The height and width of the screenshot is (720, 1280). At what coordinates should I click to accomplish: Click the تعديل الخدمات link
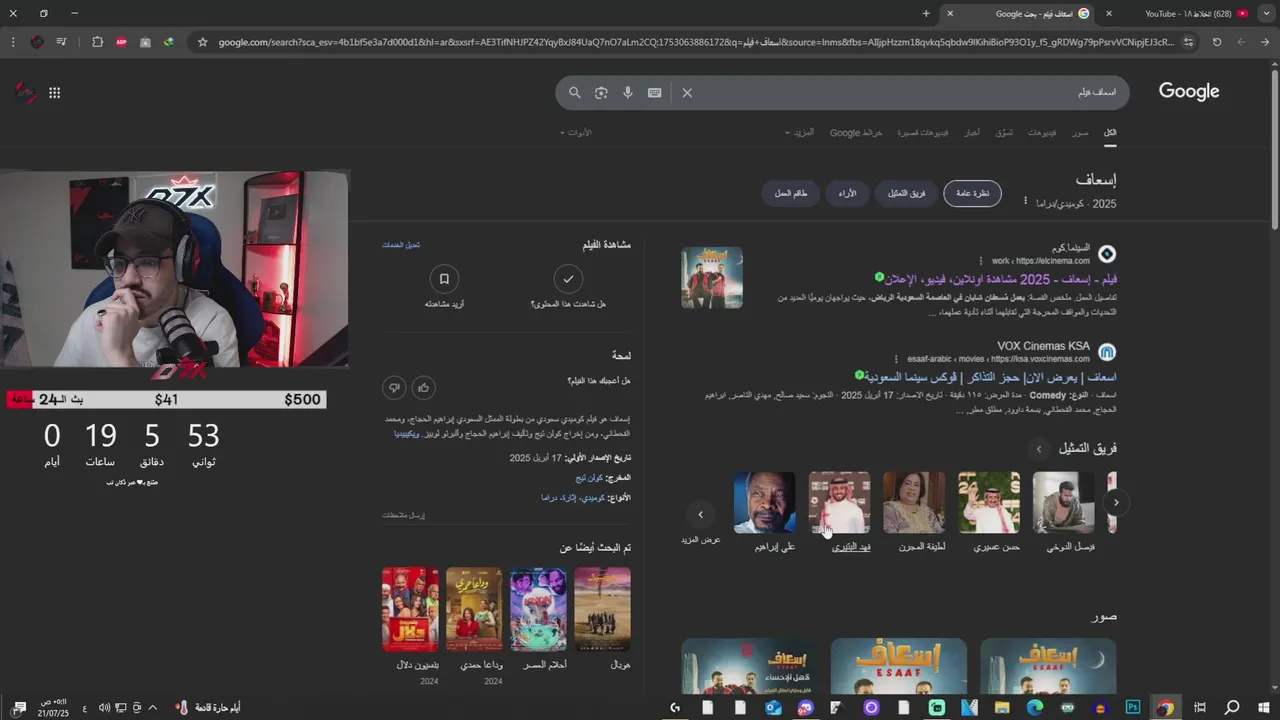tap(401, 245)
